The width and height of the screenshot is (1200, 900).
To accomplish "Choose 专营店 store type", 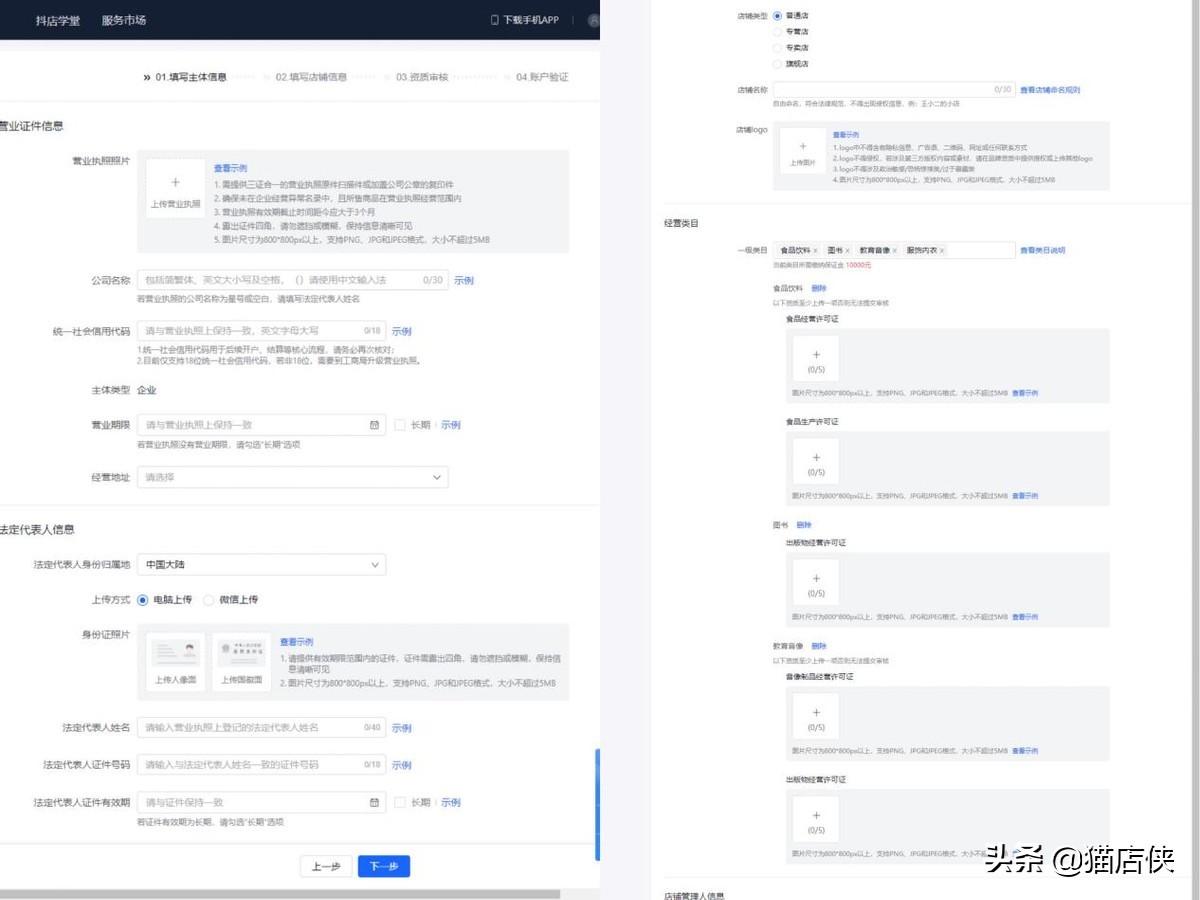I will pyautogui.click(x=777, y=32).
